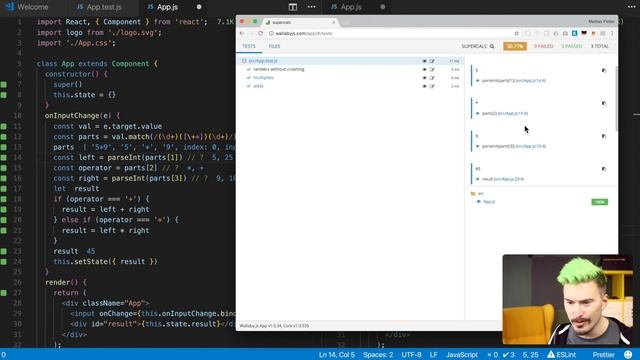The width and height of the screenshot is (640, 360).
Task: Click edit icon for 'multiplies' test
Action: (432, 78)
